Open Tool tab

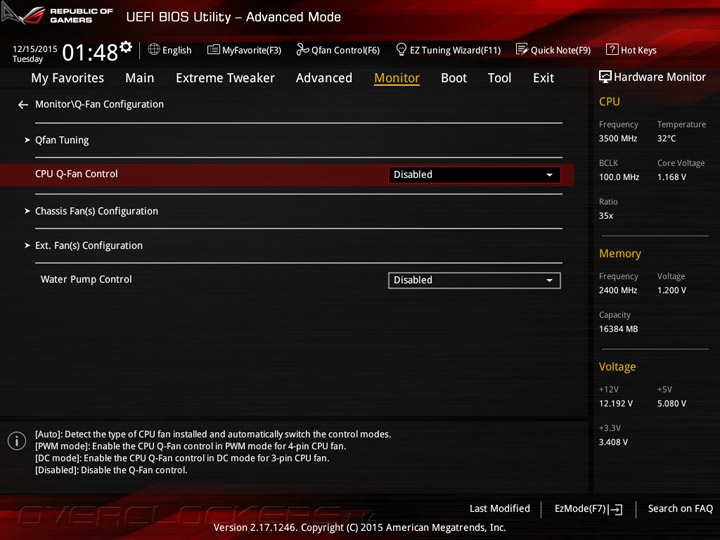499,78
